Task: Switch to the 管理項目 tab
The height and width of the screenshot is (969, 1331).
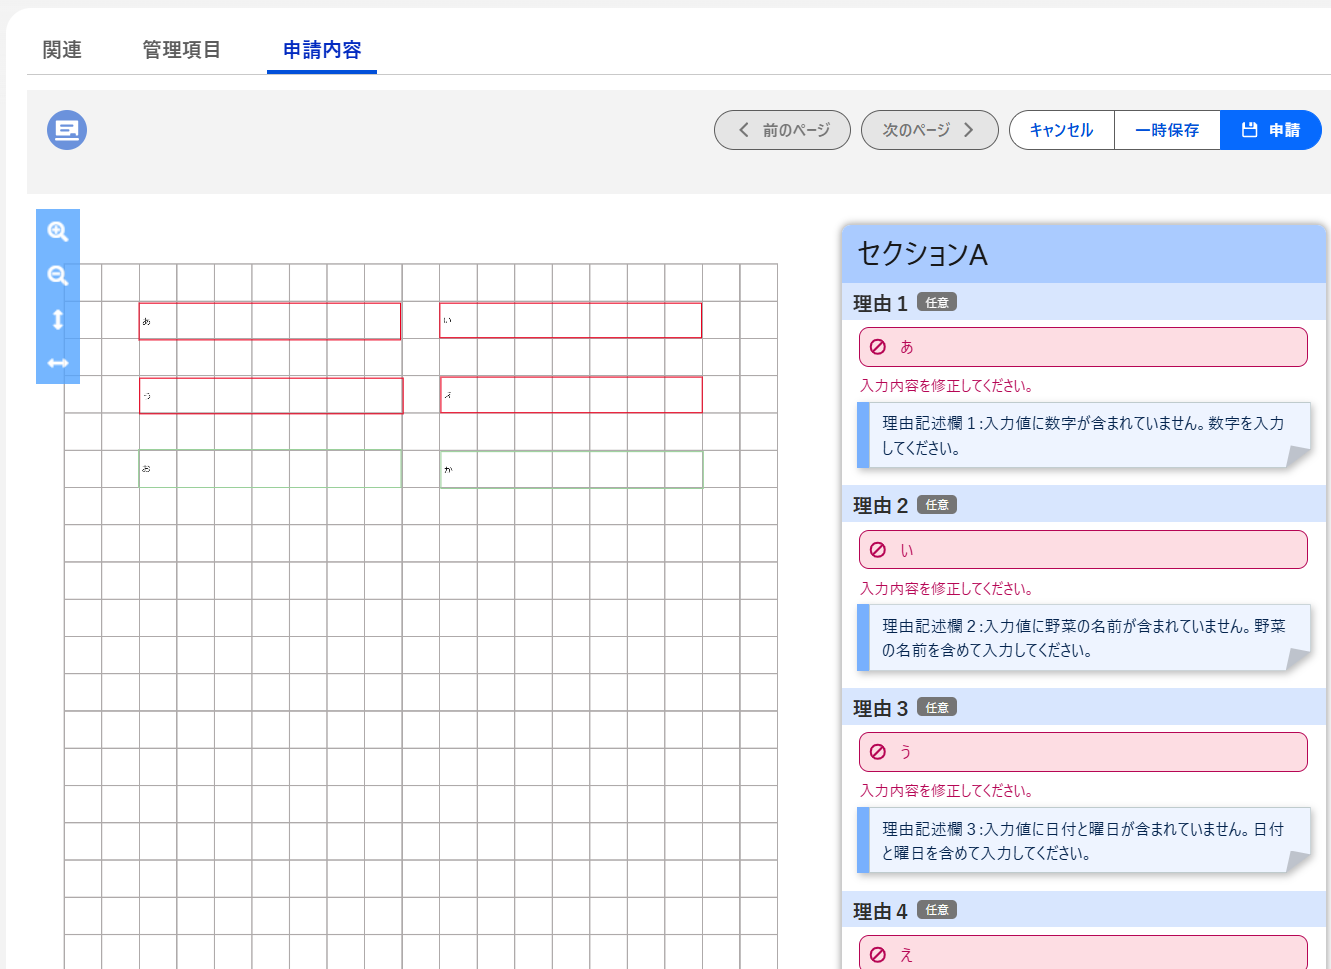Action: pos(181,50)
